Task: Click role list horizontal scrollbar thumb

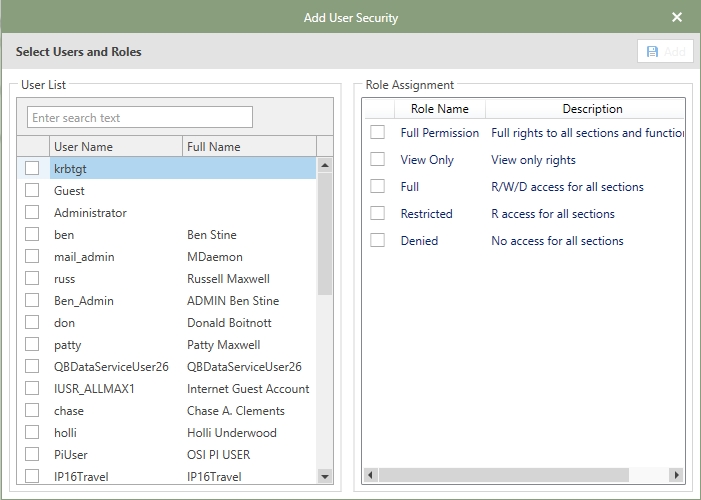Action: [504, 475]
